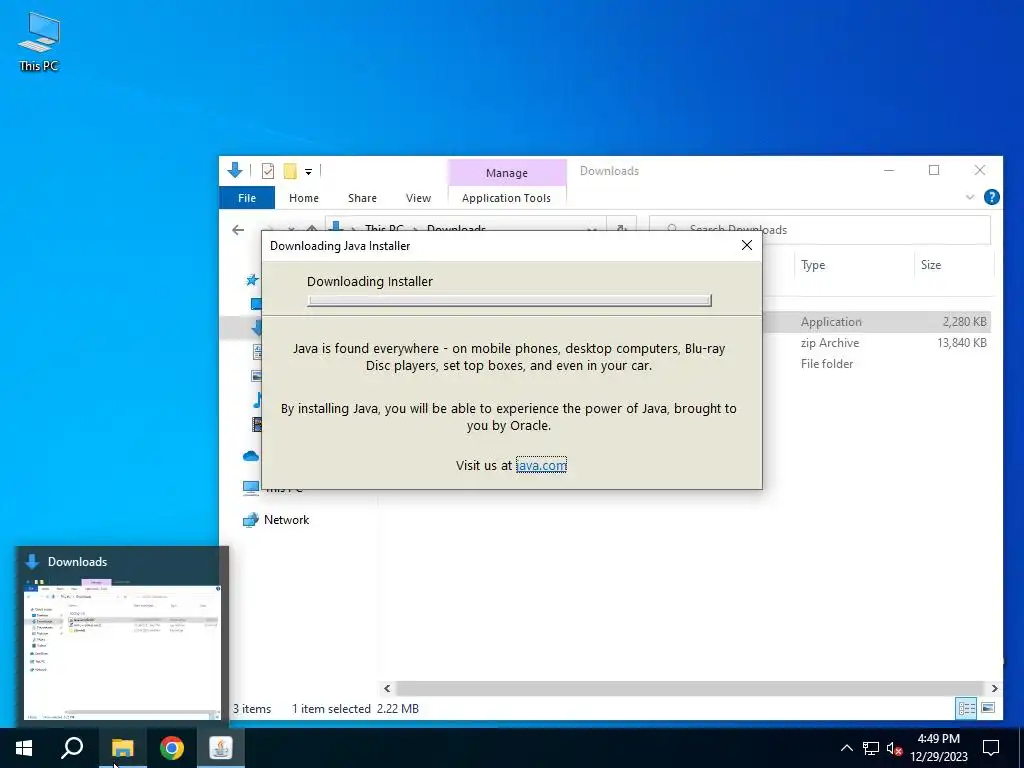
Task: Open the Application Tools tab
Action: tap(506, 198)
